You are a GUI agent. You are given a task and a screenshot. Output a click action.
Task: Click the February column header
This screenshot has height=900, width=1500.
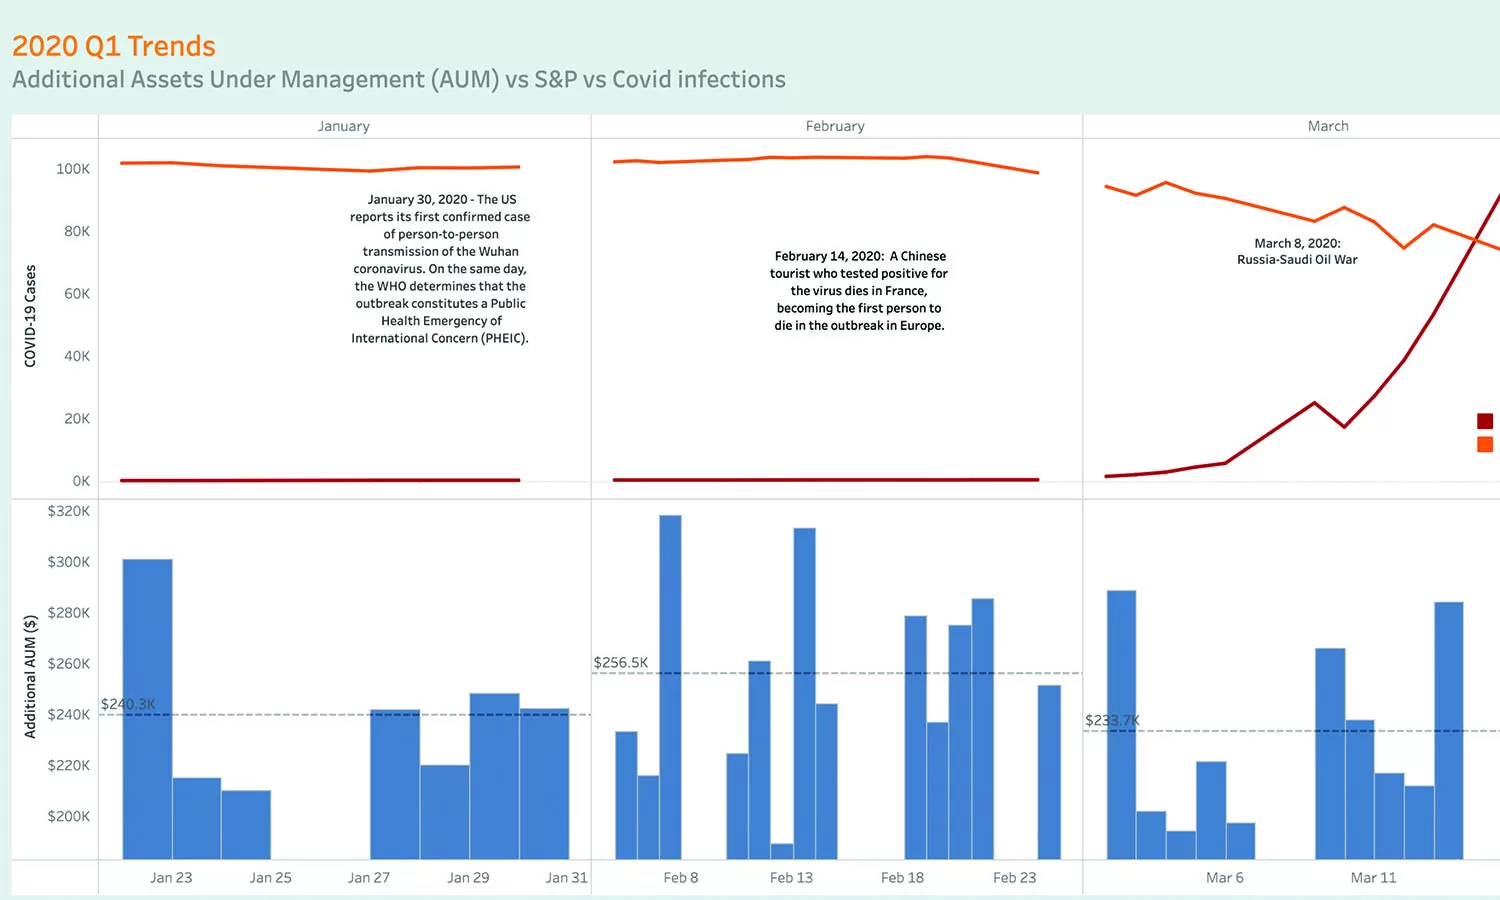point(835,126)
